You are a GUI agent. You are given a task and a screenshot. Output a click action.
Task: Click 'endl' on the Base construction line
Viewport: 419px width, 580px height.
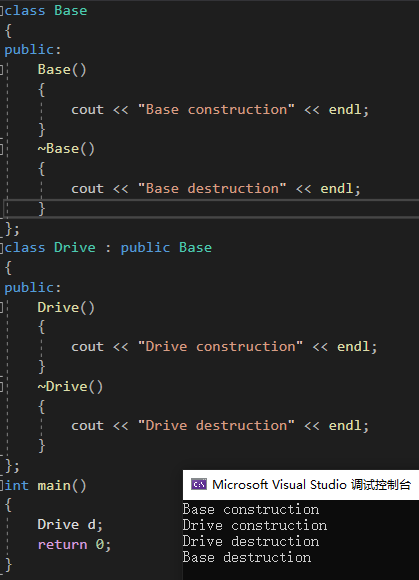[345, 109]
